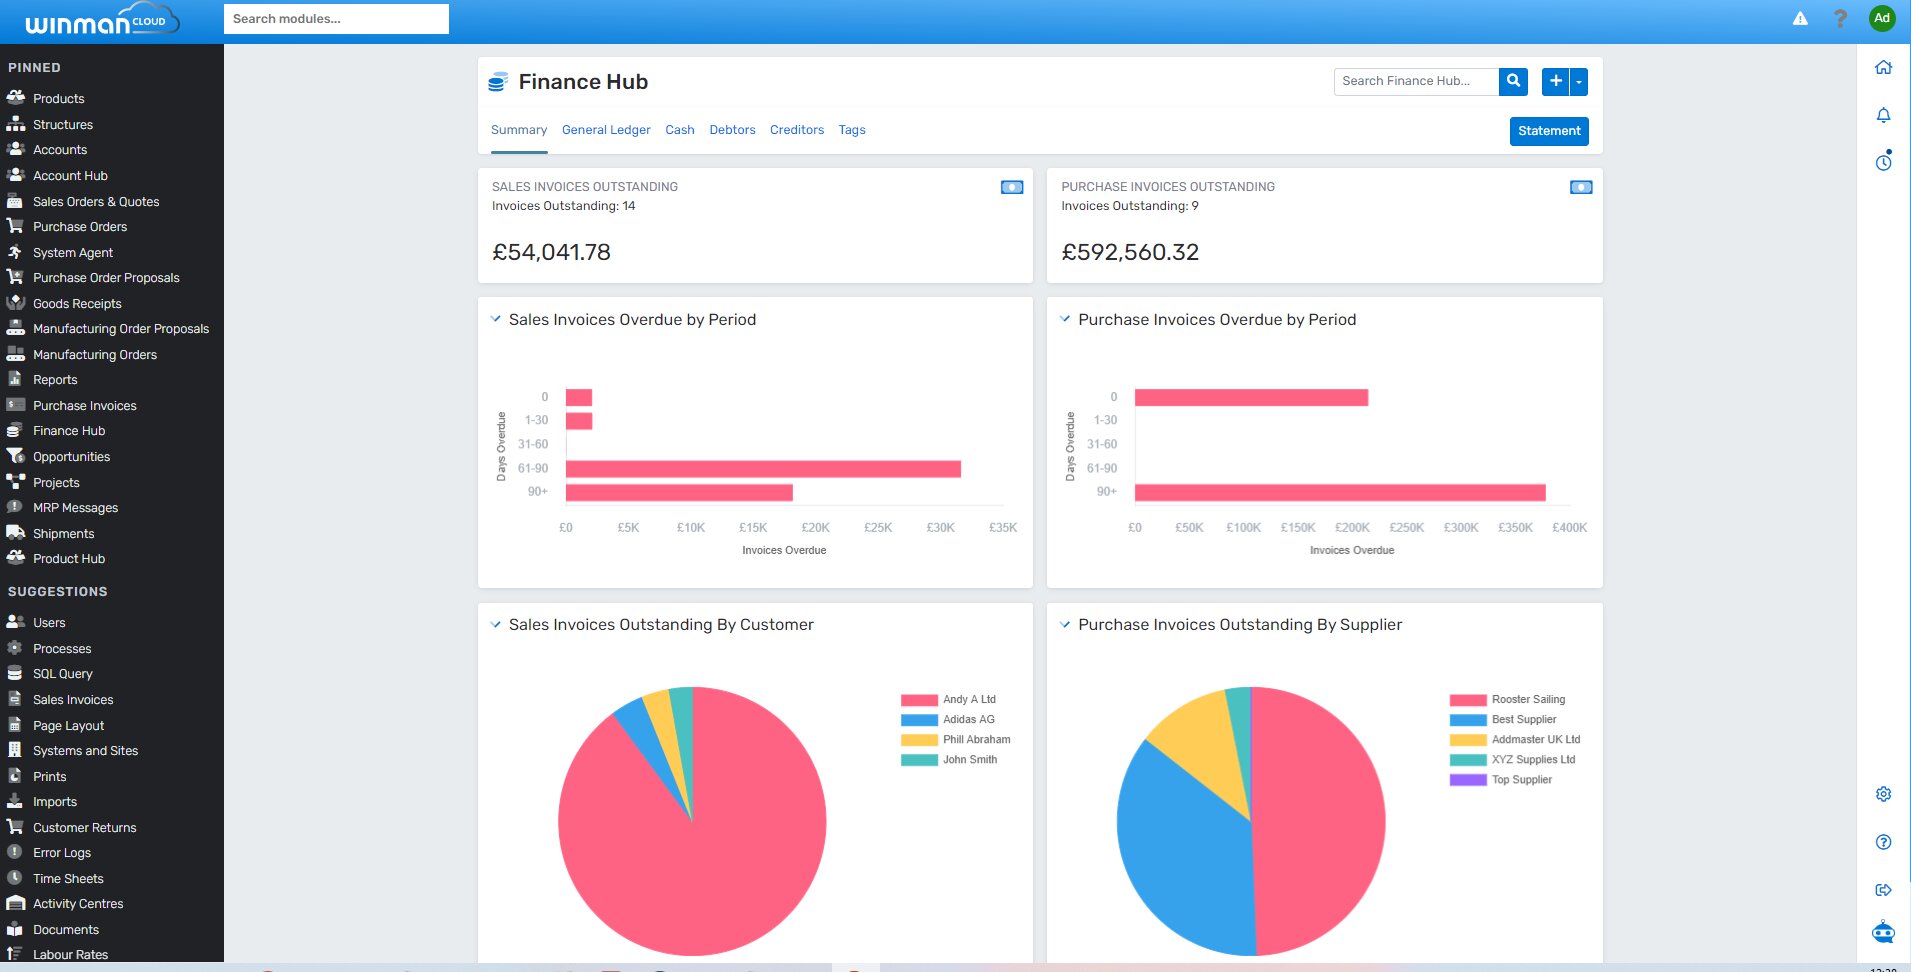This screenshot has height=972, width=1911.
Task: Open the Debtors tab
Action: tap(732, 130)
